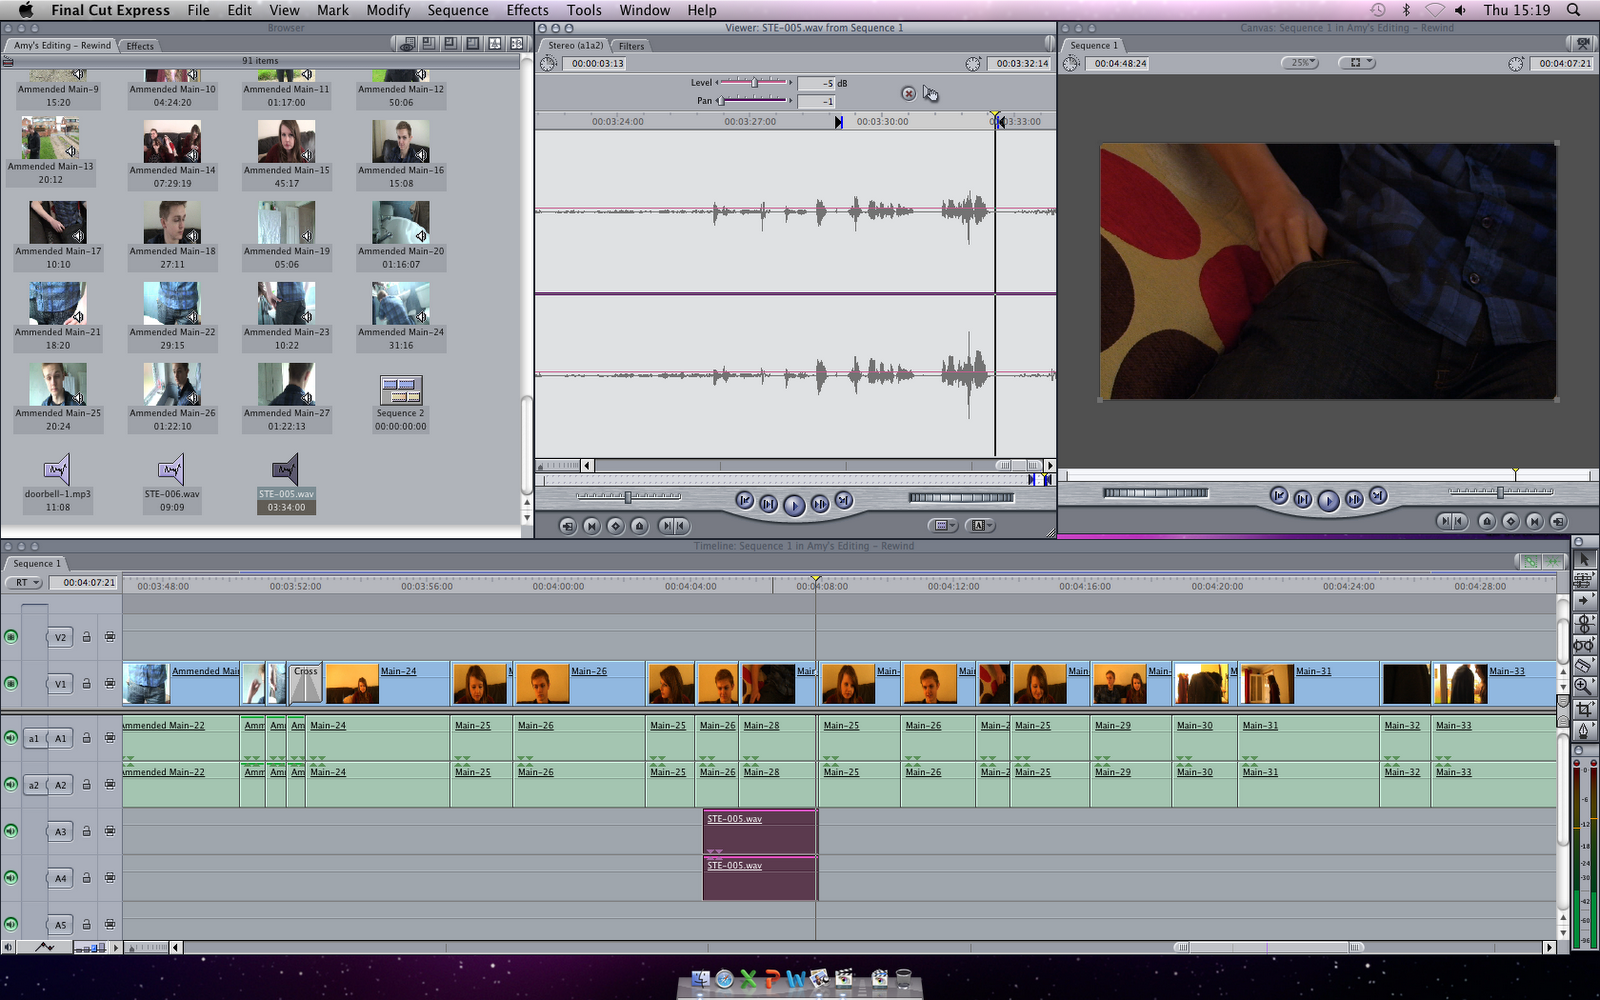
Task: Select the Roll edit tool
Action: coord(1584,622)
